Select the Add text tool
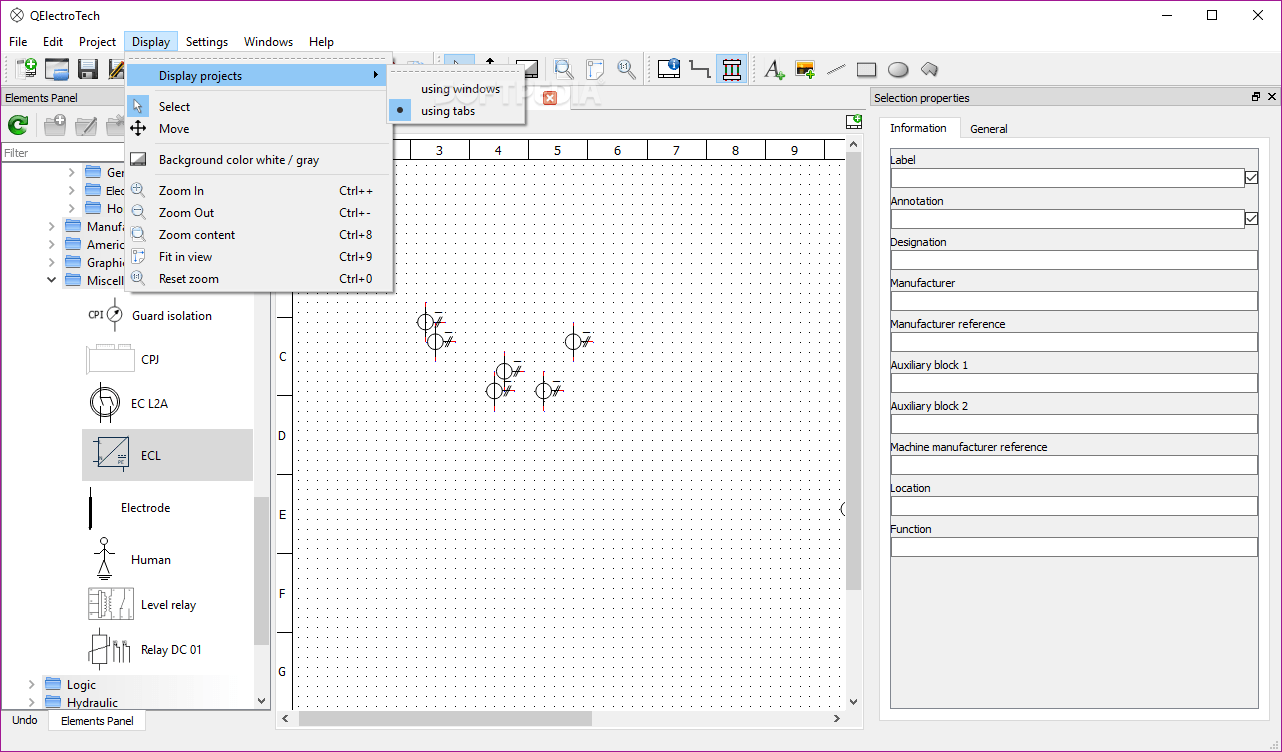 [773, 69]
